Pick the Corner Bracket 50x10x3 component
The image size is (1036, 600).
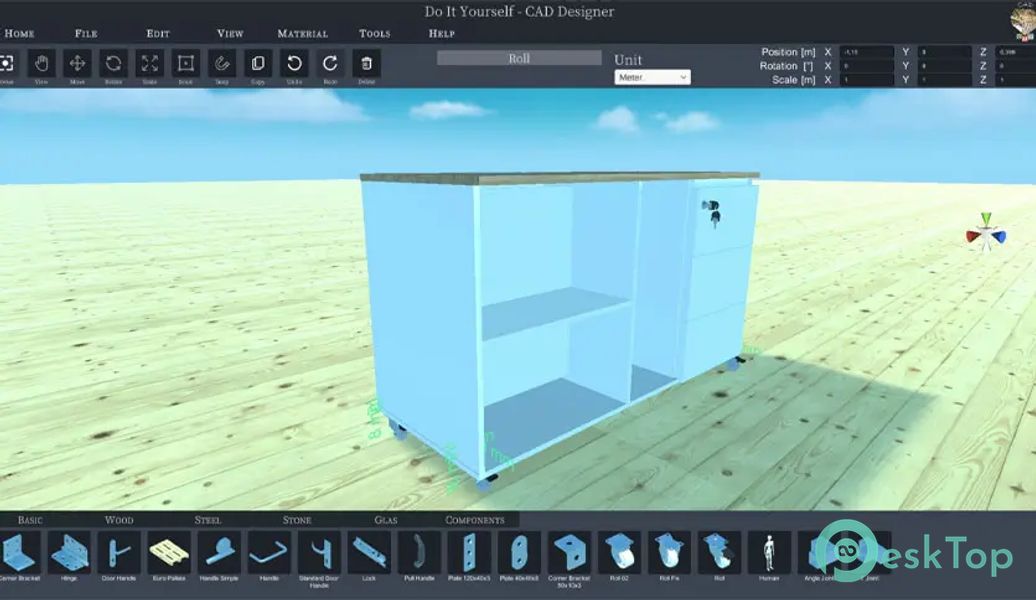point(569,552)
